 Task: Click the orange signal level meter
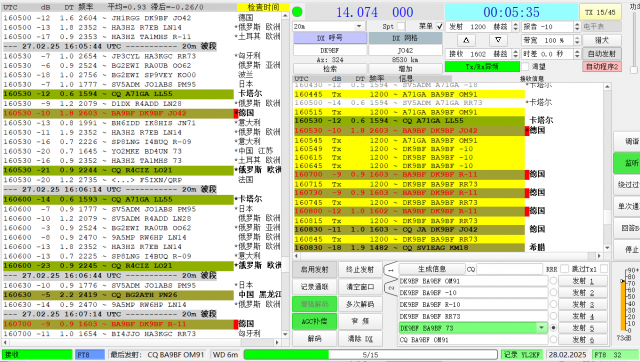coord(622,306)
